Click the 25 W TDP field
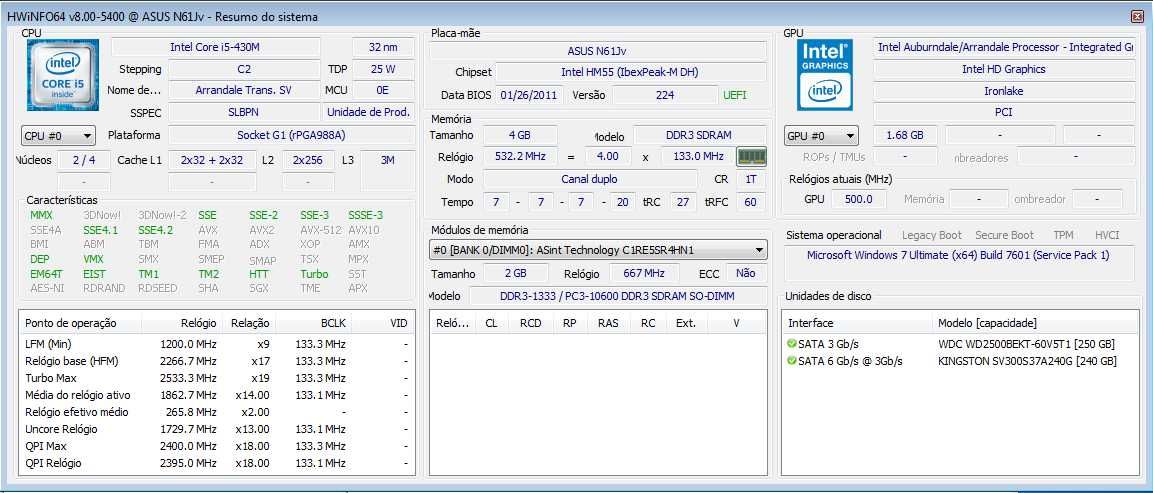Image resolution: width=1153 pixels, height=493 pixels. (x=383, y=69)
